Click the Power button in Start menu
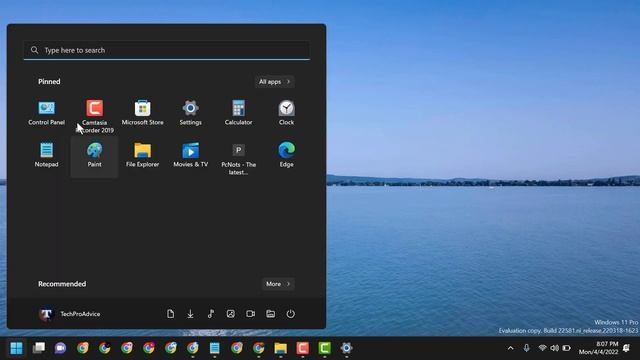 [290, 313]
